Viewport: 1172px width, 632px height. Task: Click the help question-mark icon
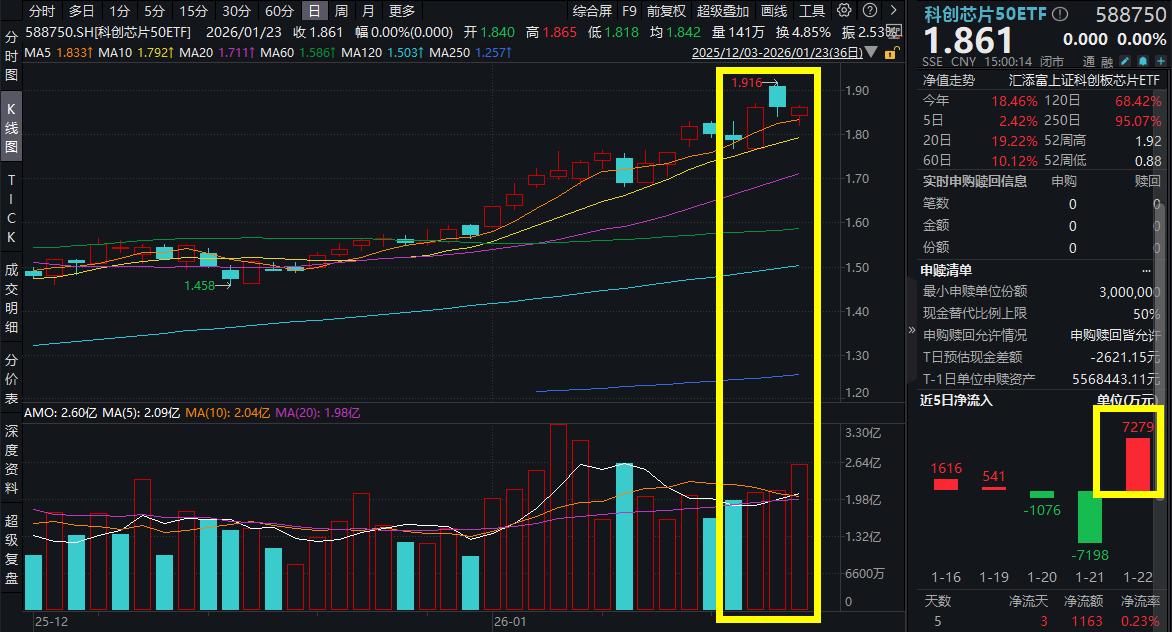(868, 11)
